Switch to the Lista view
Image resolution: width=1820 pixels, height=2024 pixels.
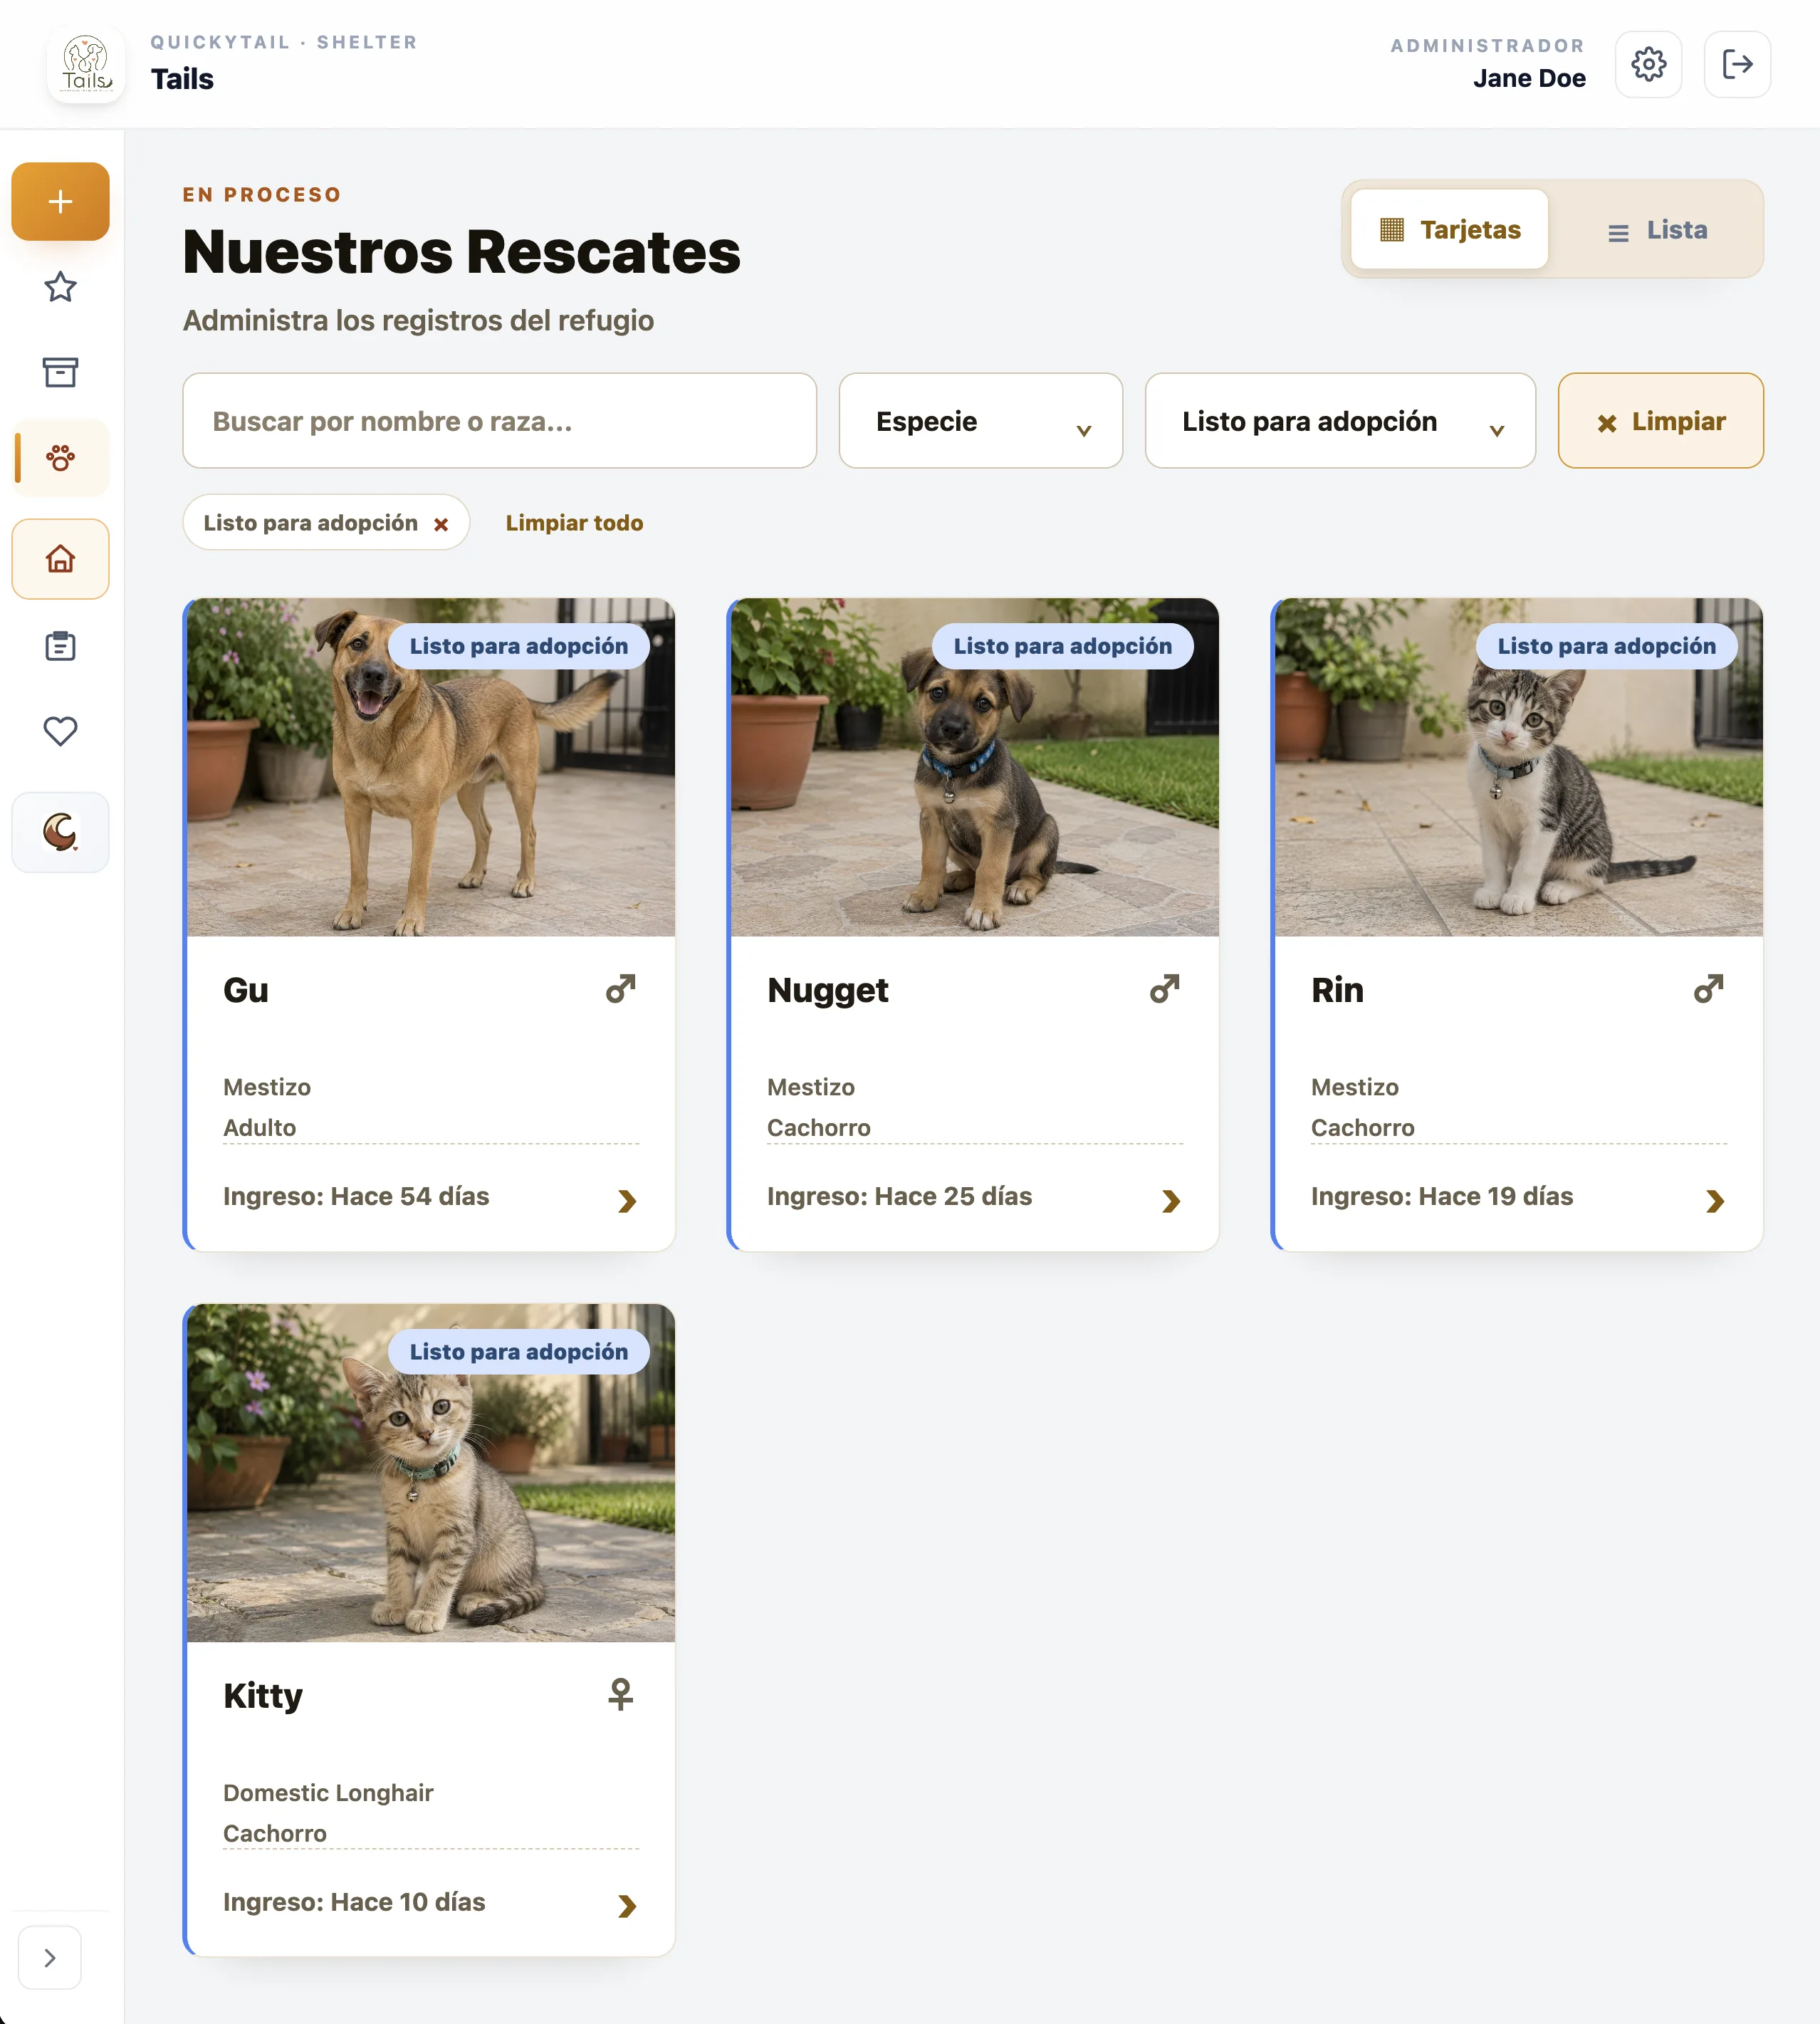click(1657, 229)
